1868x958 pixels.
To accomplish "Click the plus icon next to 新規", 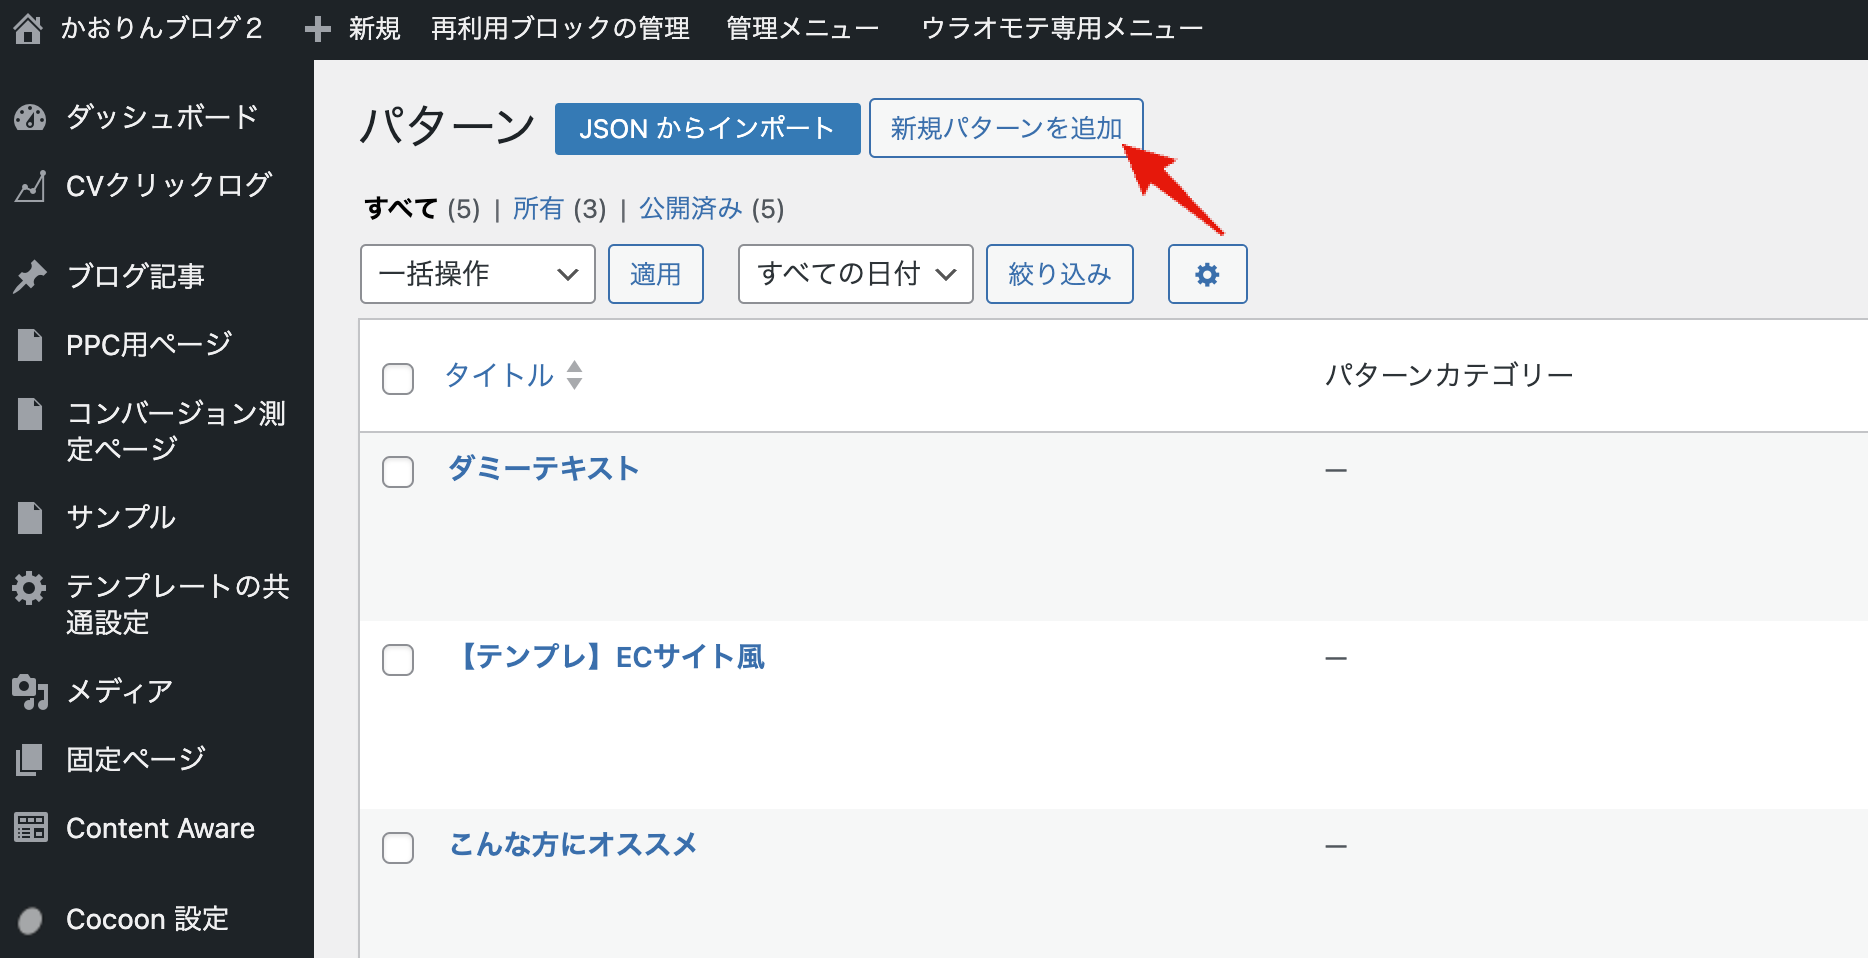I will 318,29.
